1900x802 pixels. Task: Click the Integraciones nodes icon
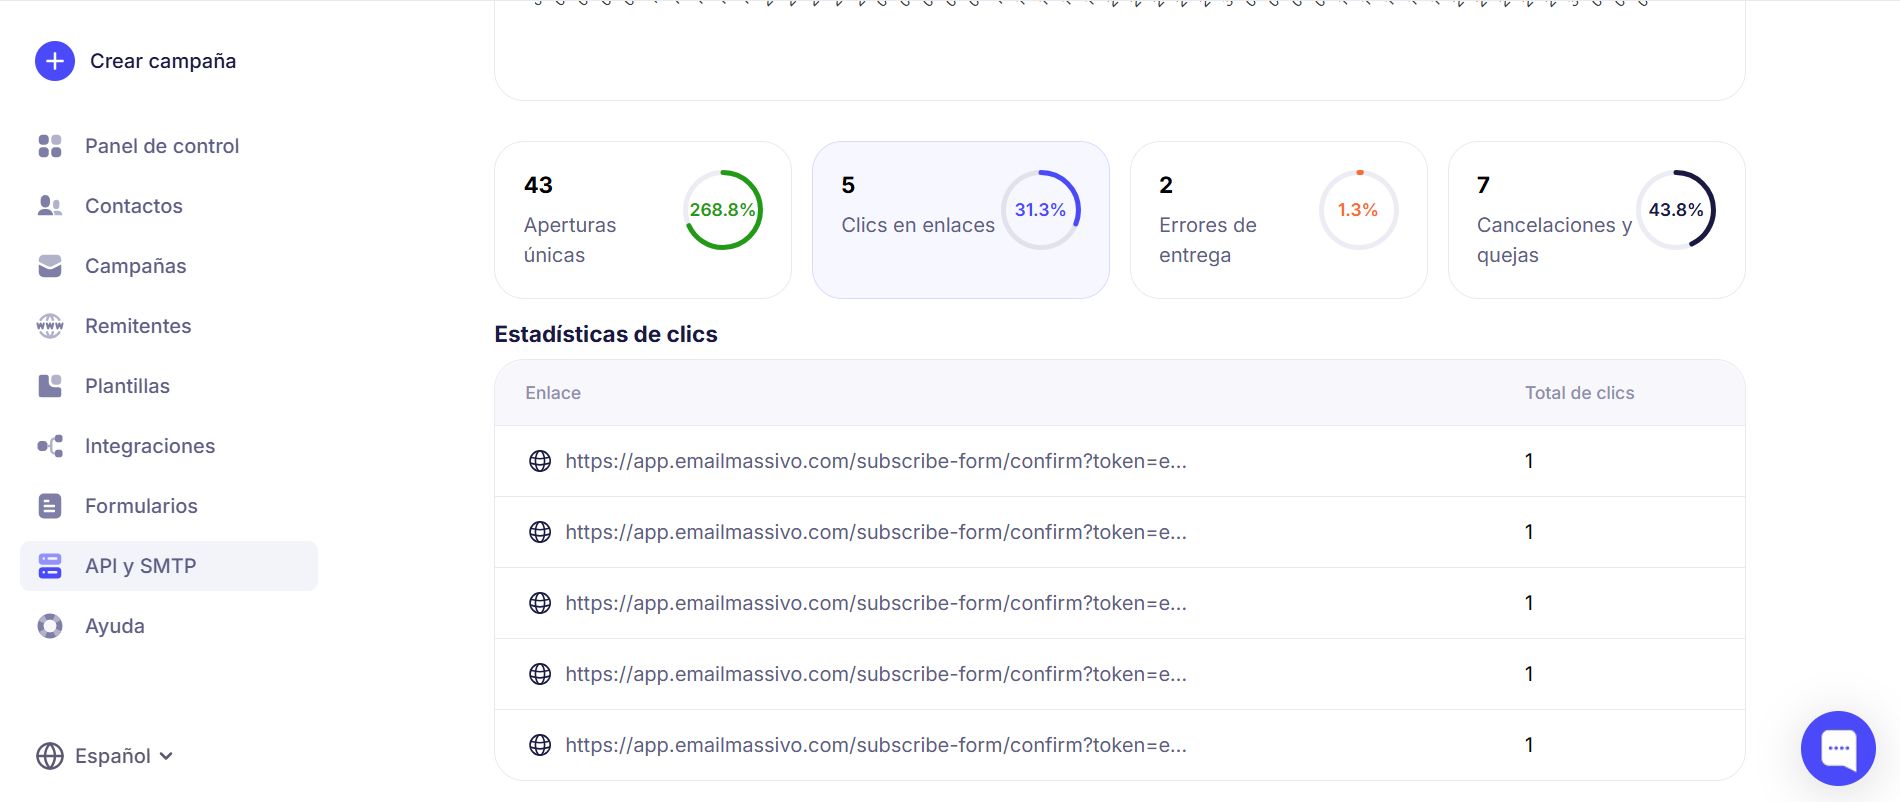pos(50,446)
